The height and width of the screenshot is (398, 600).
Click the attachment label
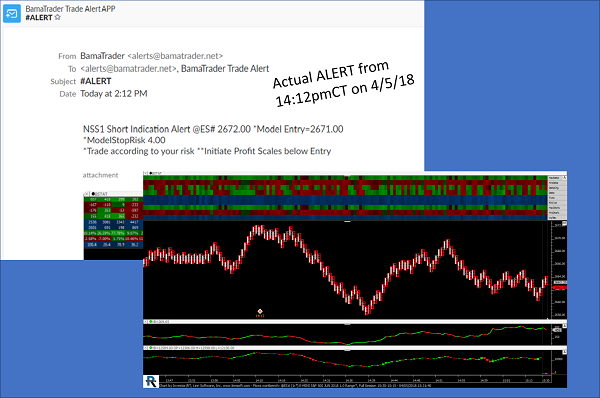(100, 175)
